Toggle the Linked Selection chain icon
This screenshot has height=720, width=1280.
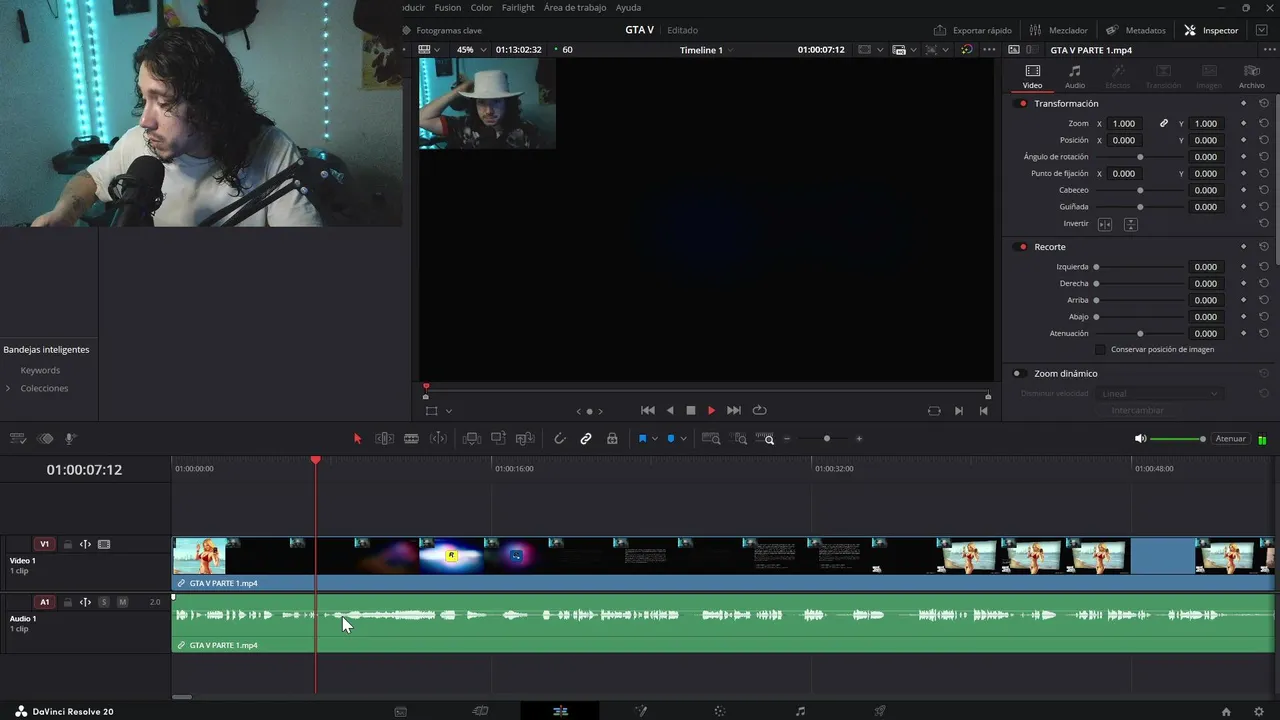click(x=586, y=438)
